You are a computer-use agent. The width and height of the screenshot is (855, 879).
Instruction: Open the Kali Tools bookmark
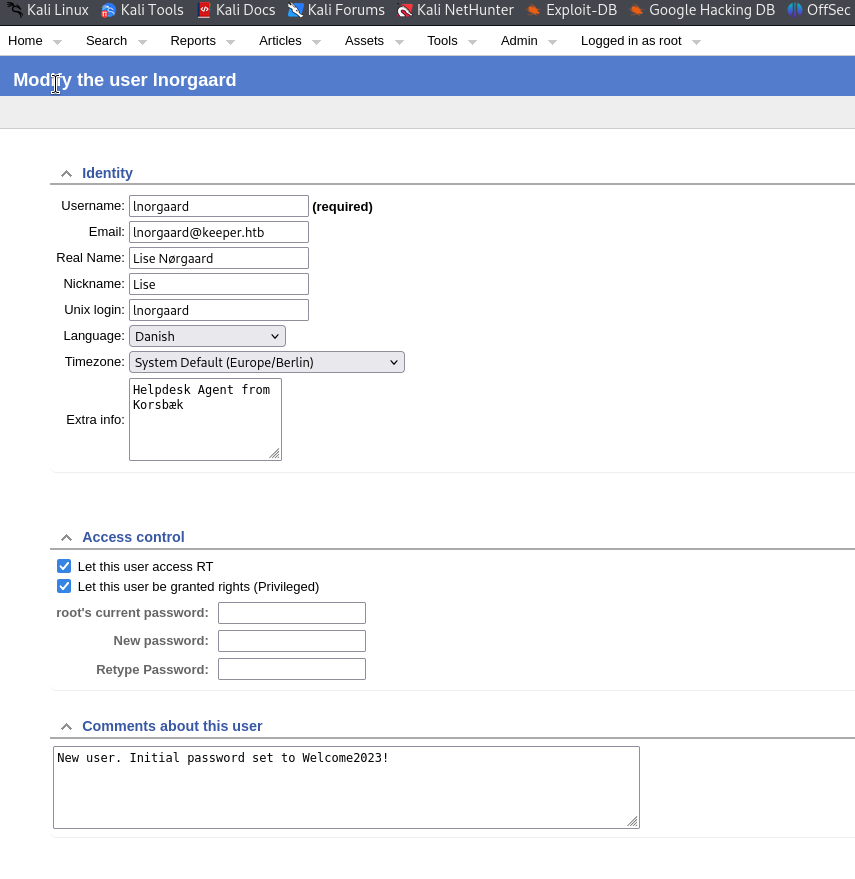tap(142, 10)
